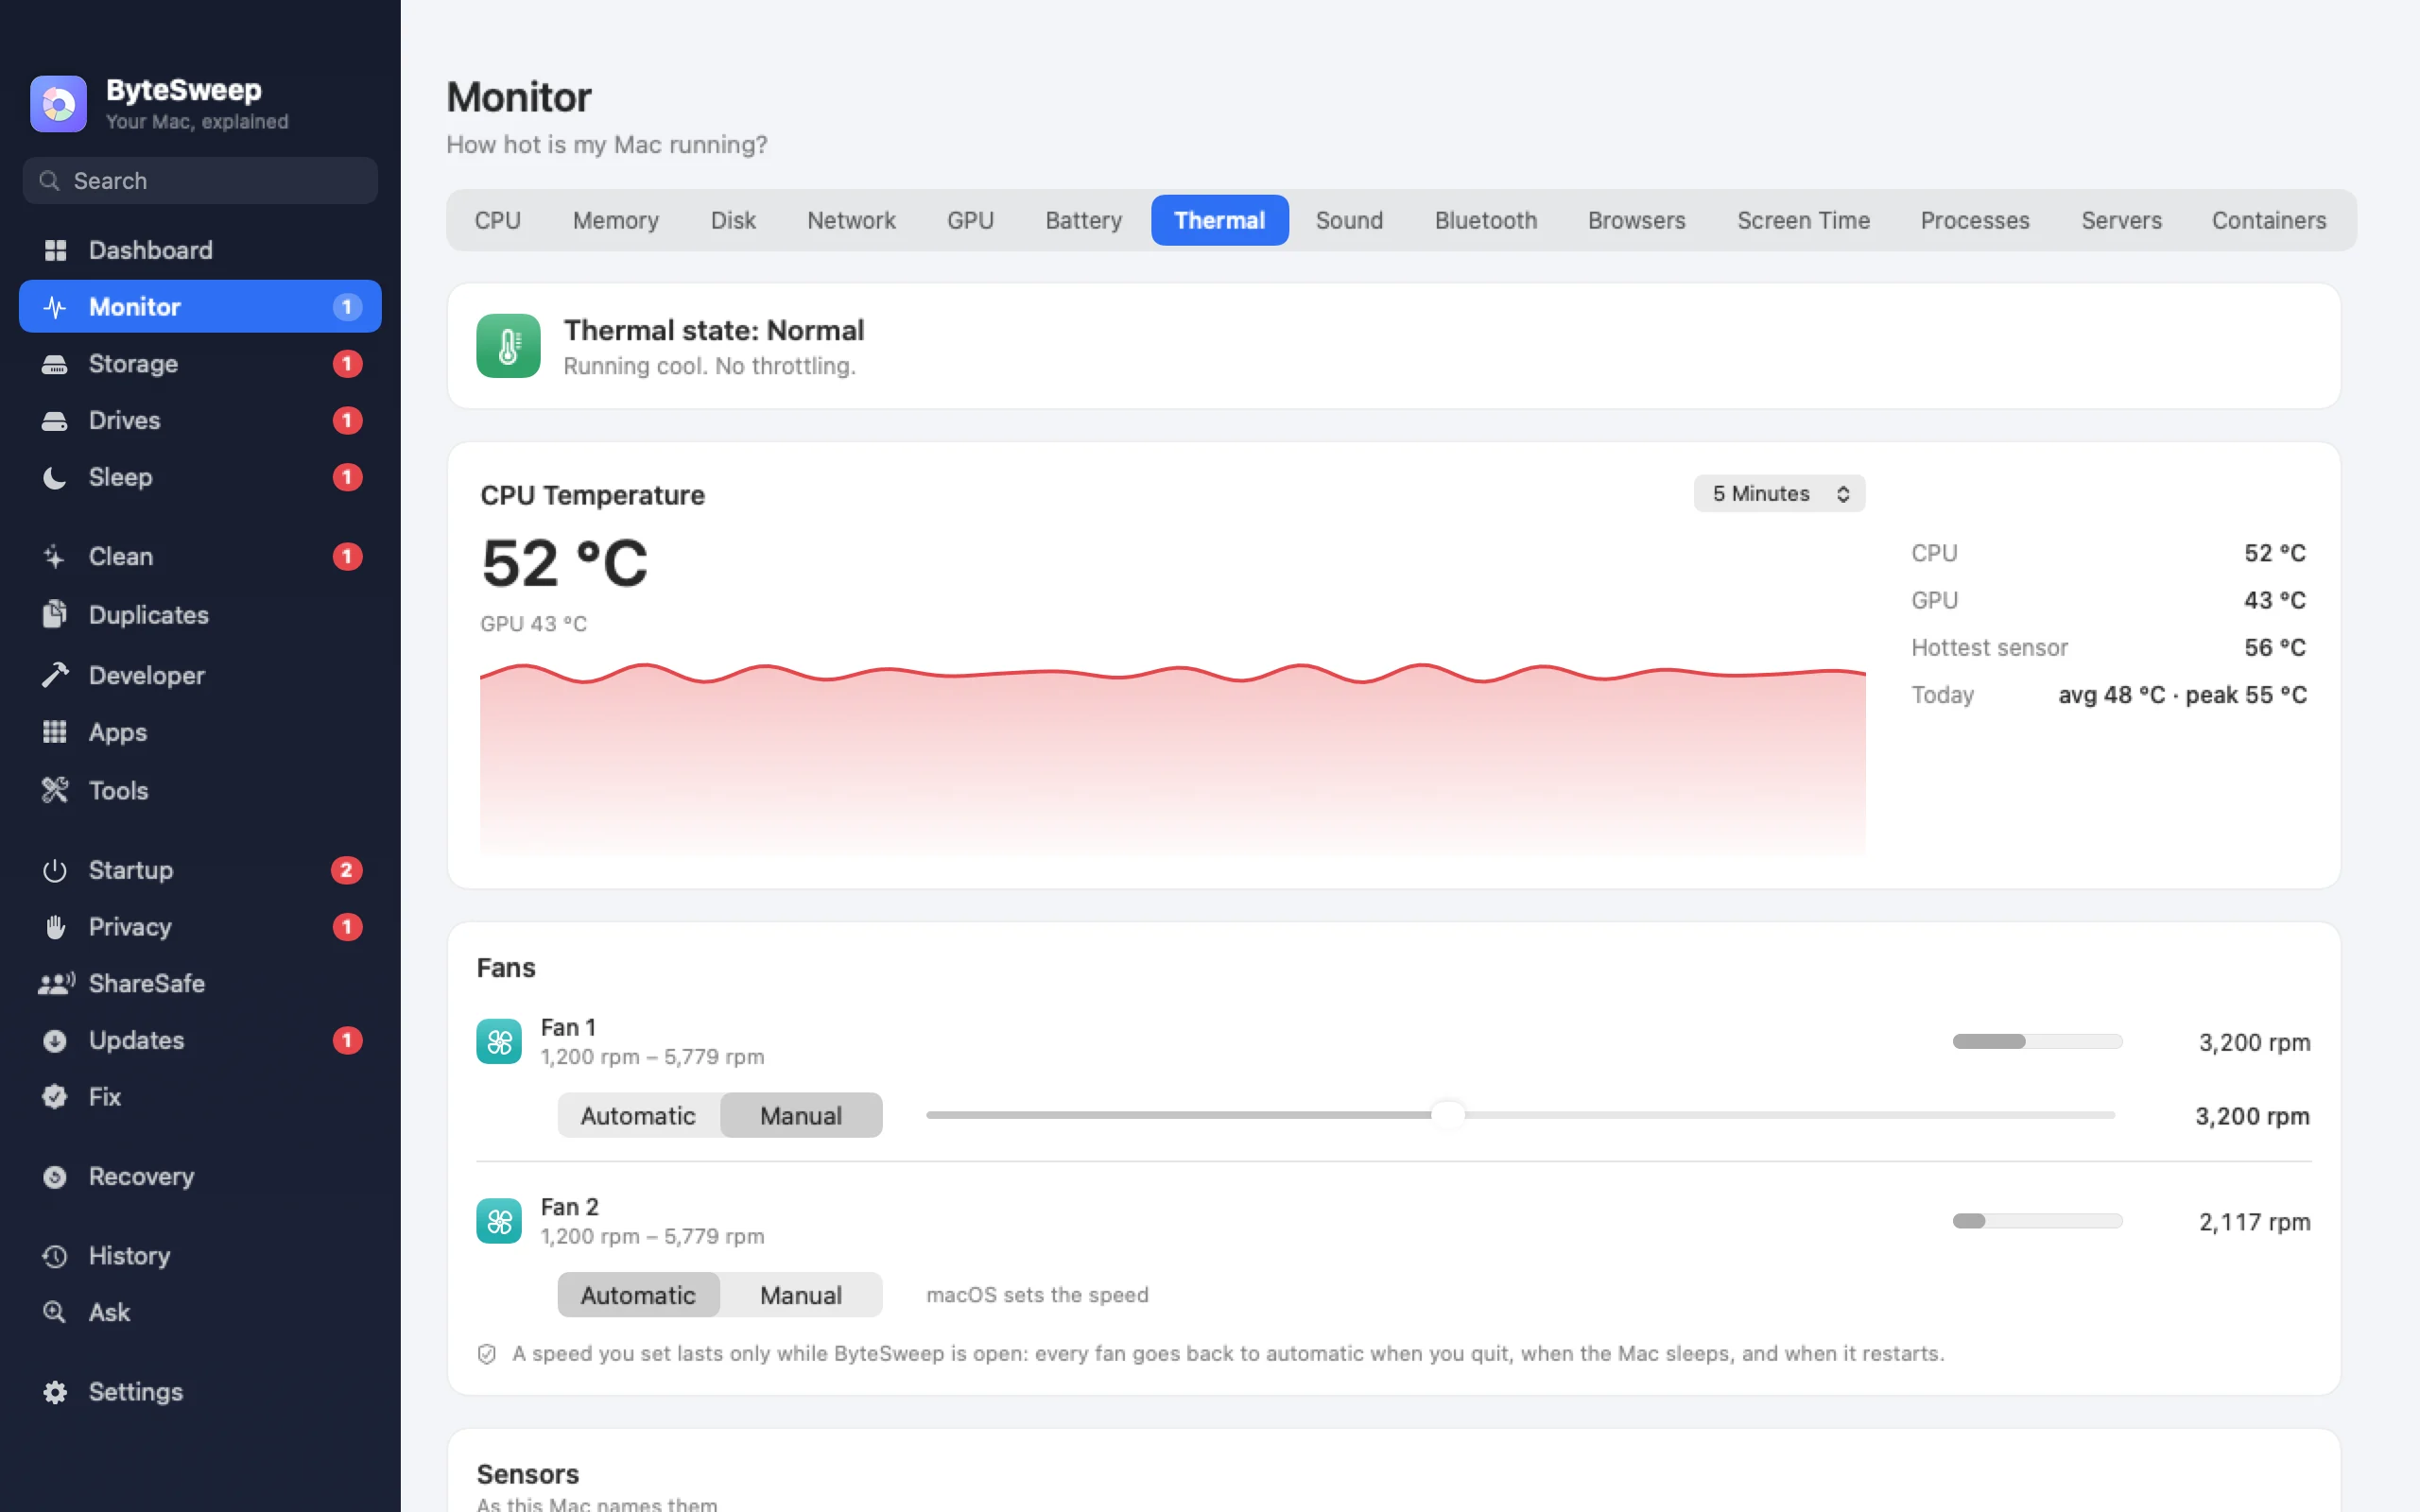Viewport: 2420px width, 1512px height.
Task: Open the Containers tab
Action: click(2268, 220)
